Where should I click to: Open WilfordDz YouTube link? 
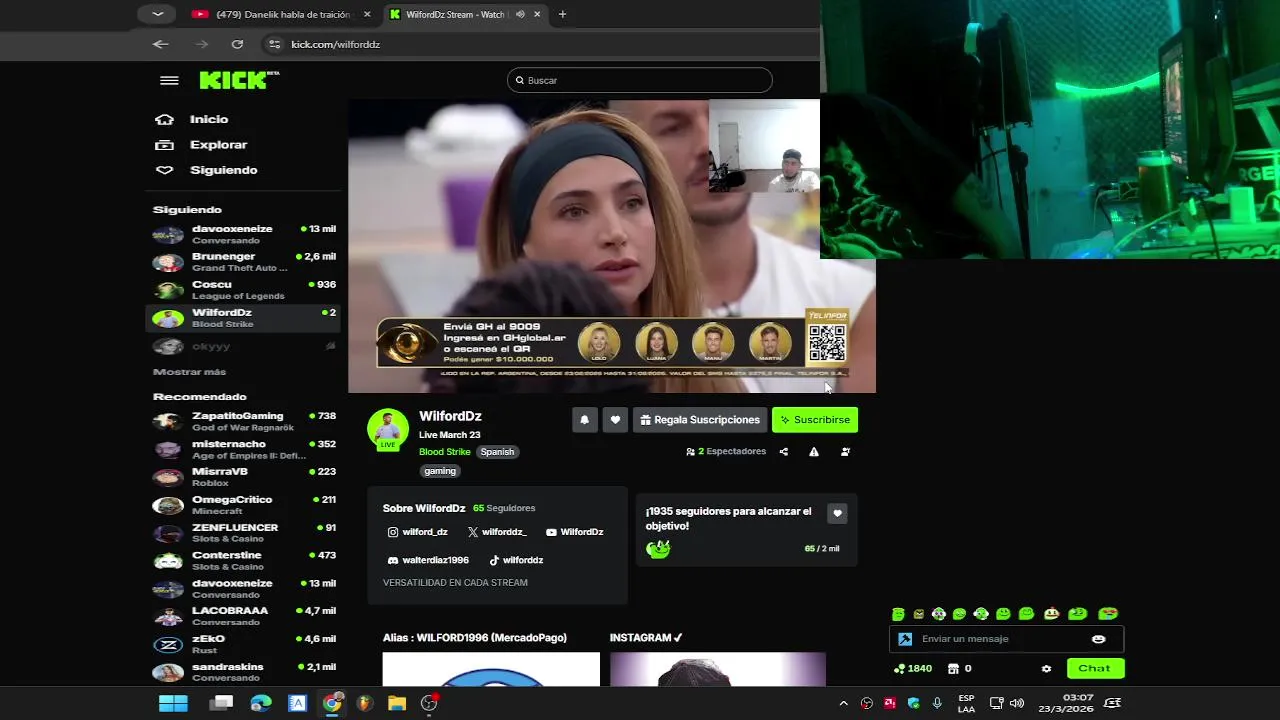(x=575, y=532)
